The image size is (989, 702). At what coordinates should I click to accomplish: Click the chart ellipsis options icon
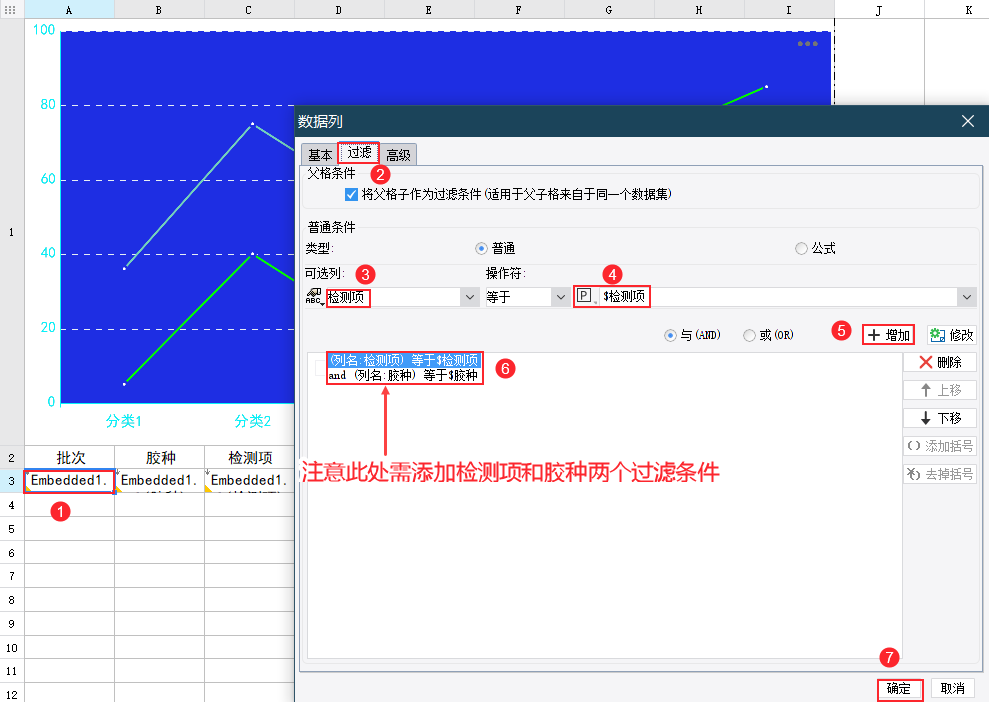point(807,44)
